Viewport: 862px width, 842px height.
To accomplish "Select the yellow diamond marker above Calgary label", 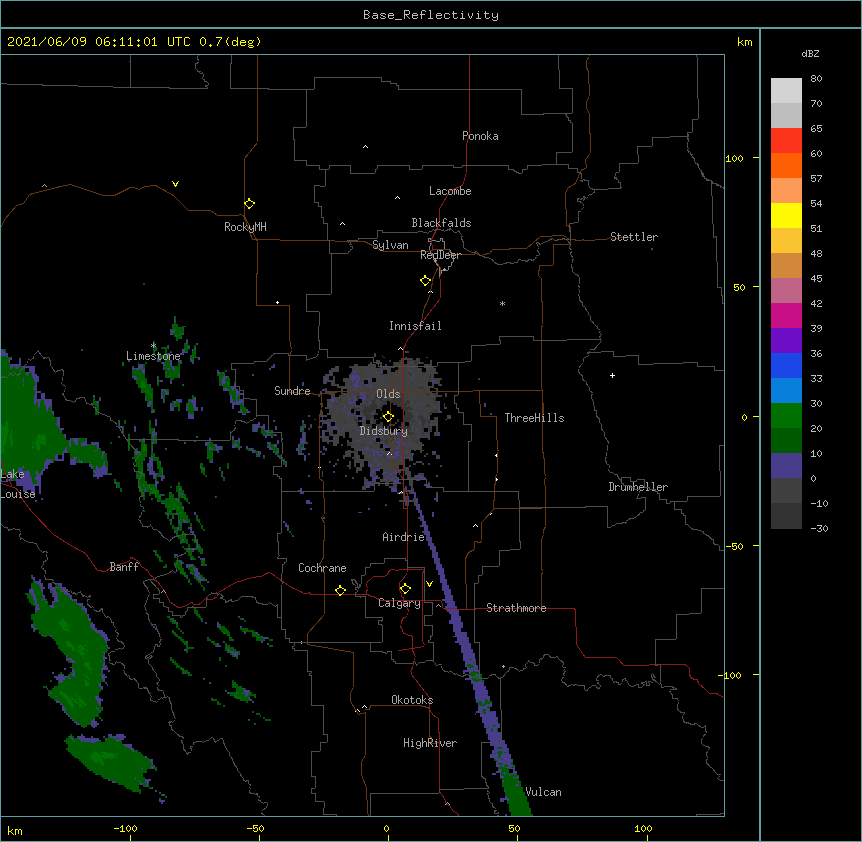I will 405,589.
